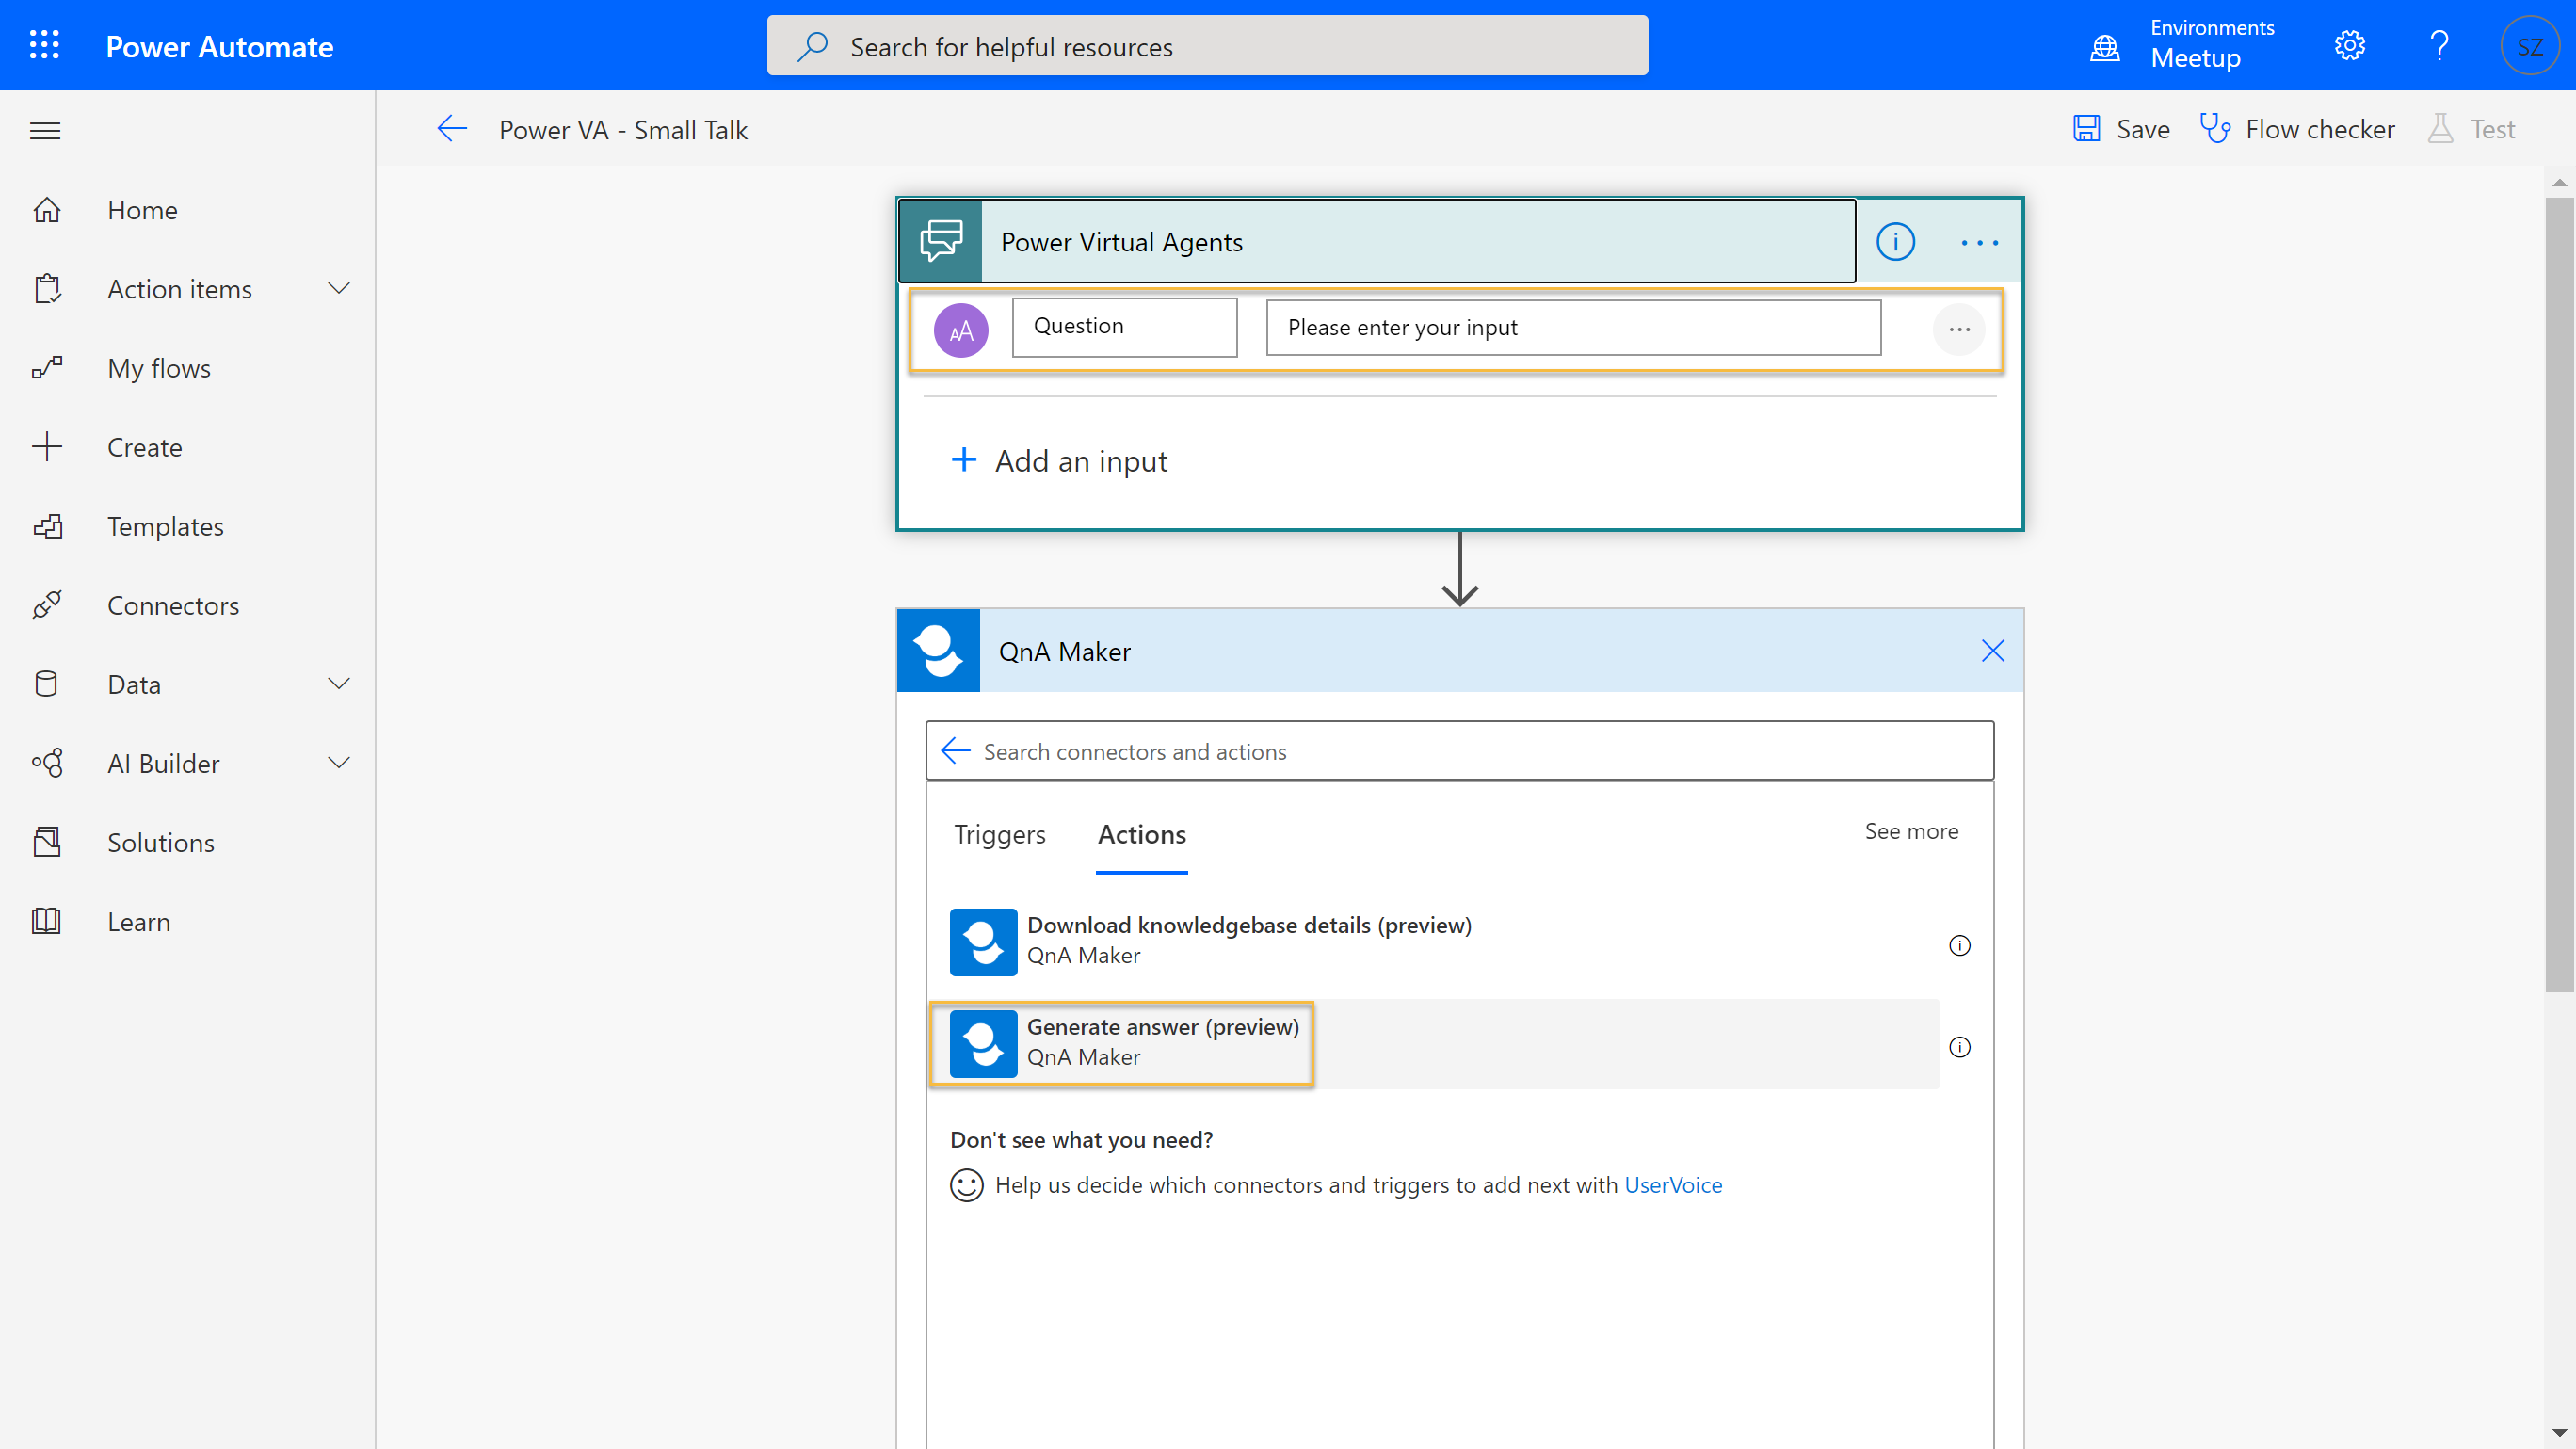Click the Download knowledgebase details action icon

[983, 942]
